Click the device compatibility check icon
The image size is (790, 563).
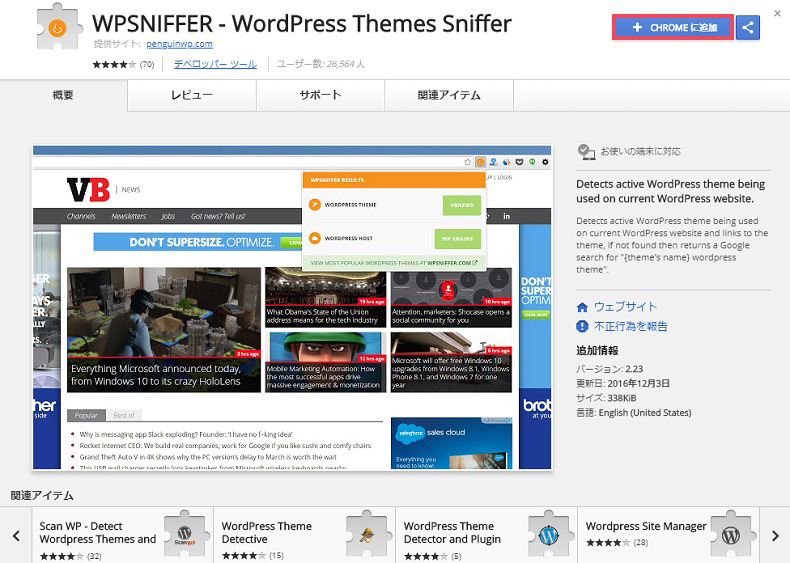click(x=586, y=151)
